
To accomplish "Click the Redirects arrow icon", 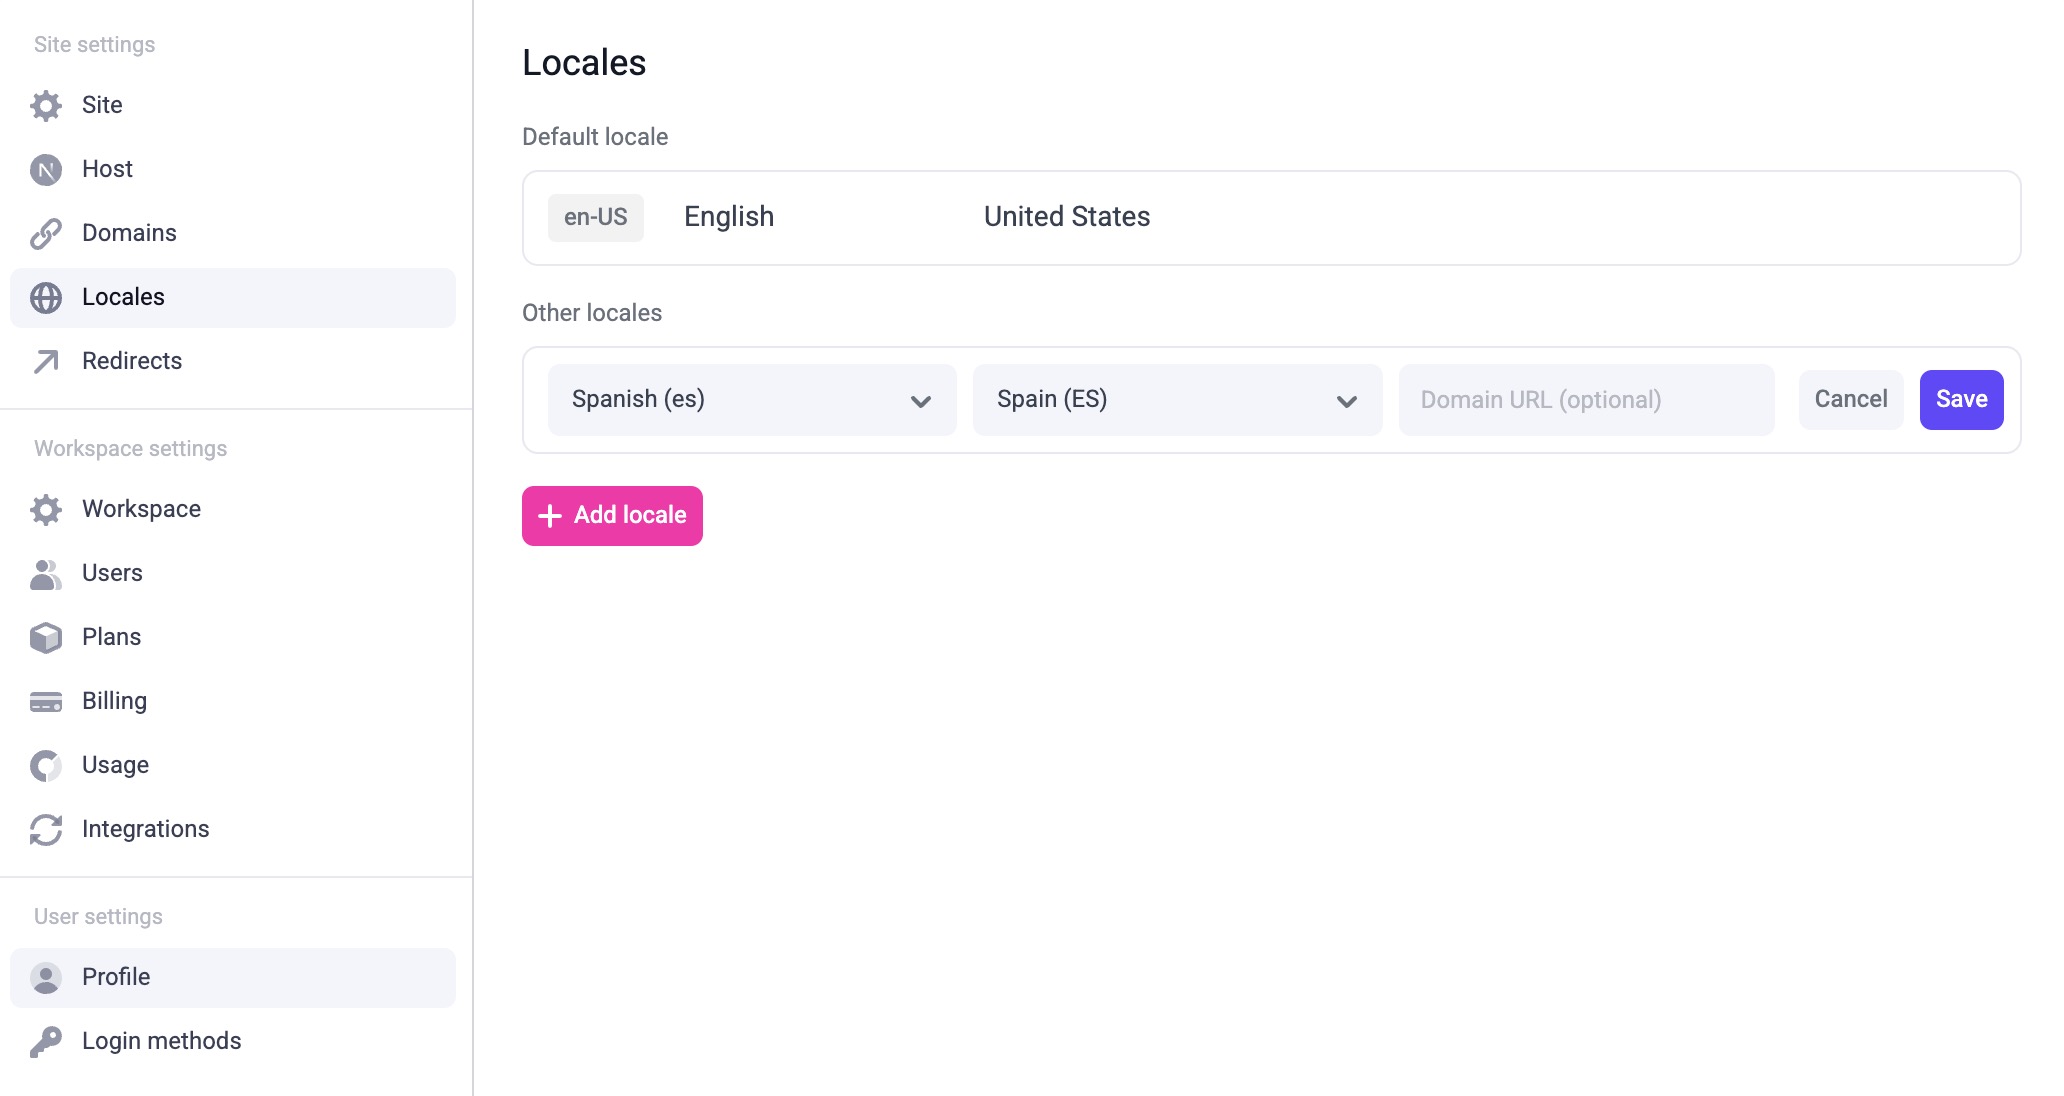I will (46, 361).
